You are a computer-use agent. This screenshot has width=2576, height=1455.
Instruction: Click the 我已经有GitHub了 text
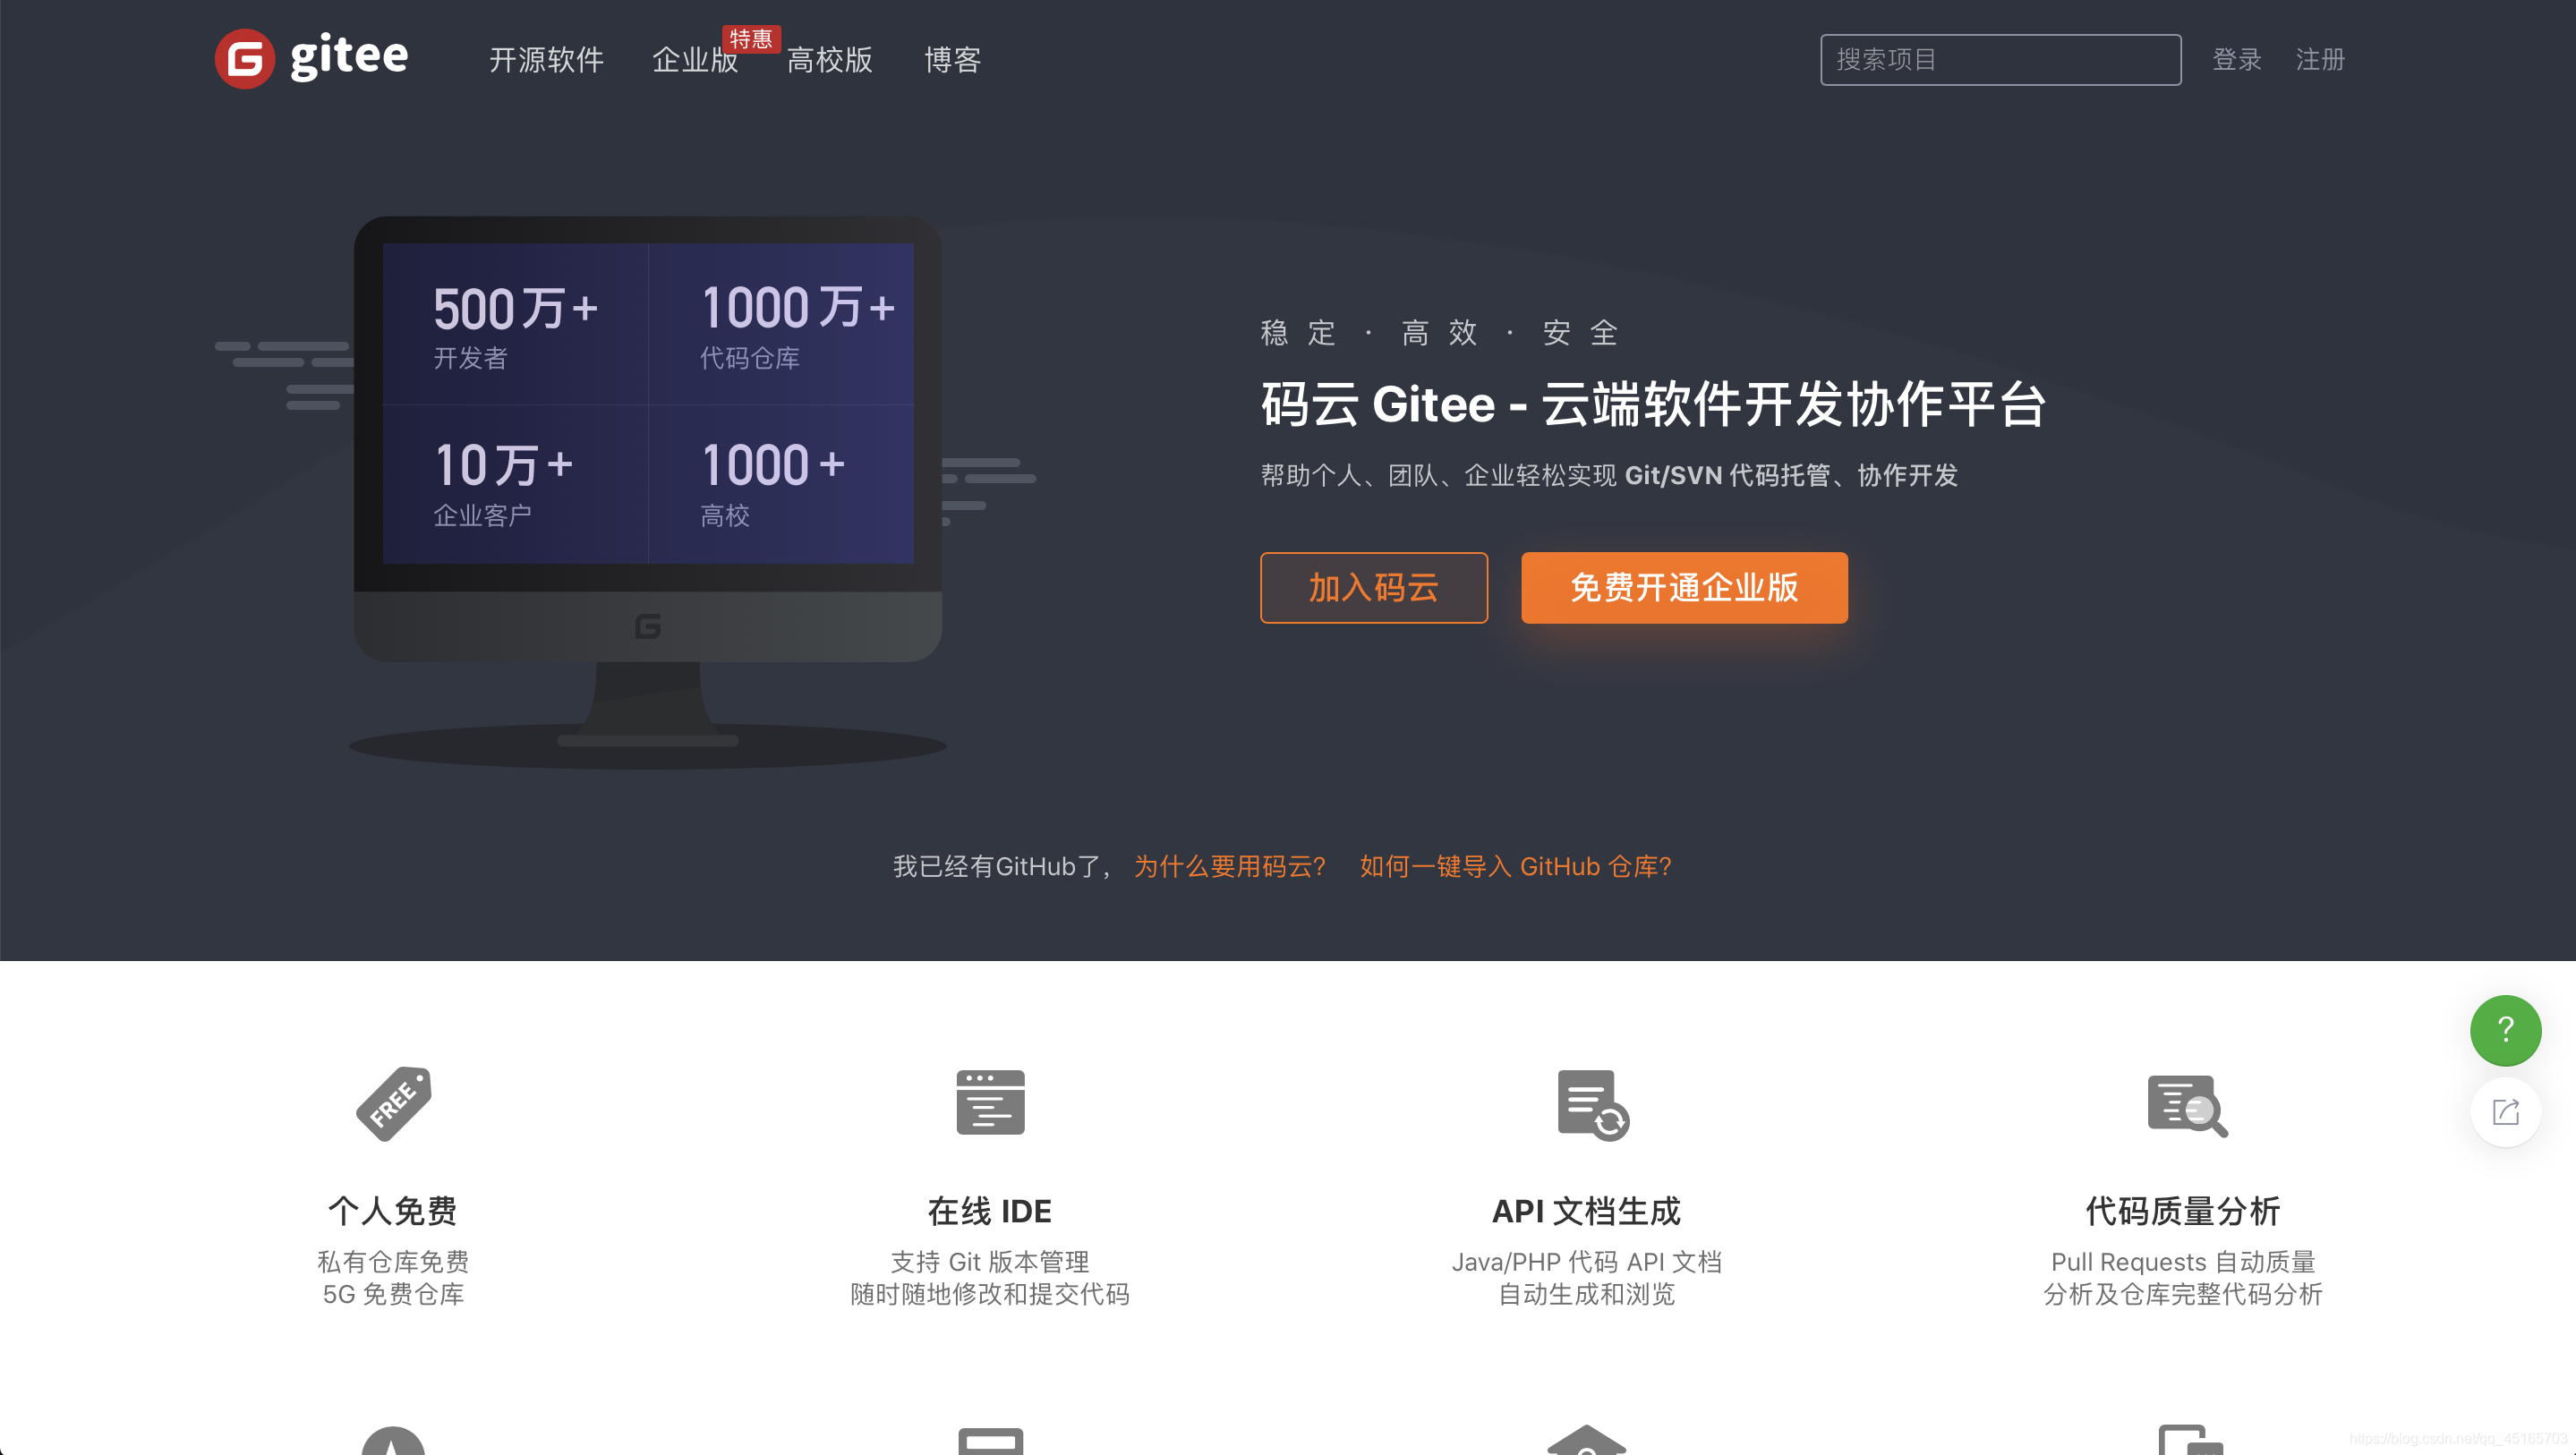coord(1001,866)
